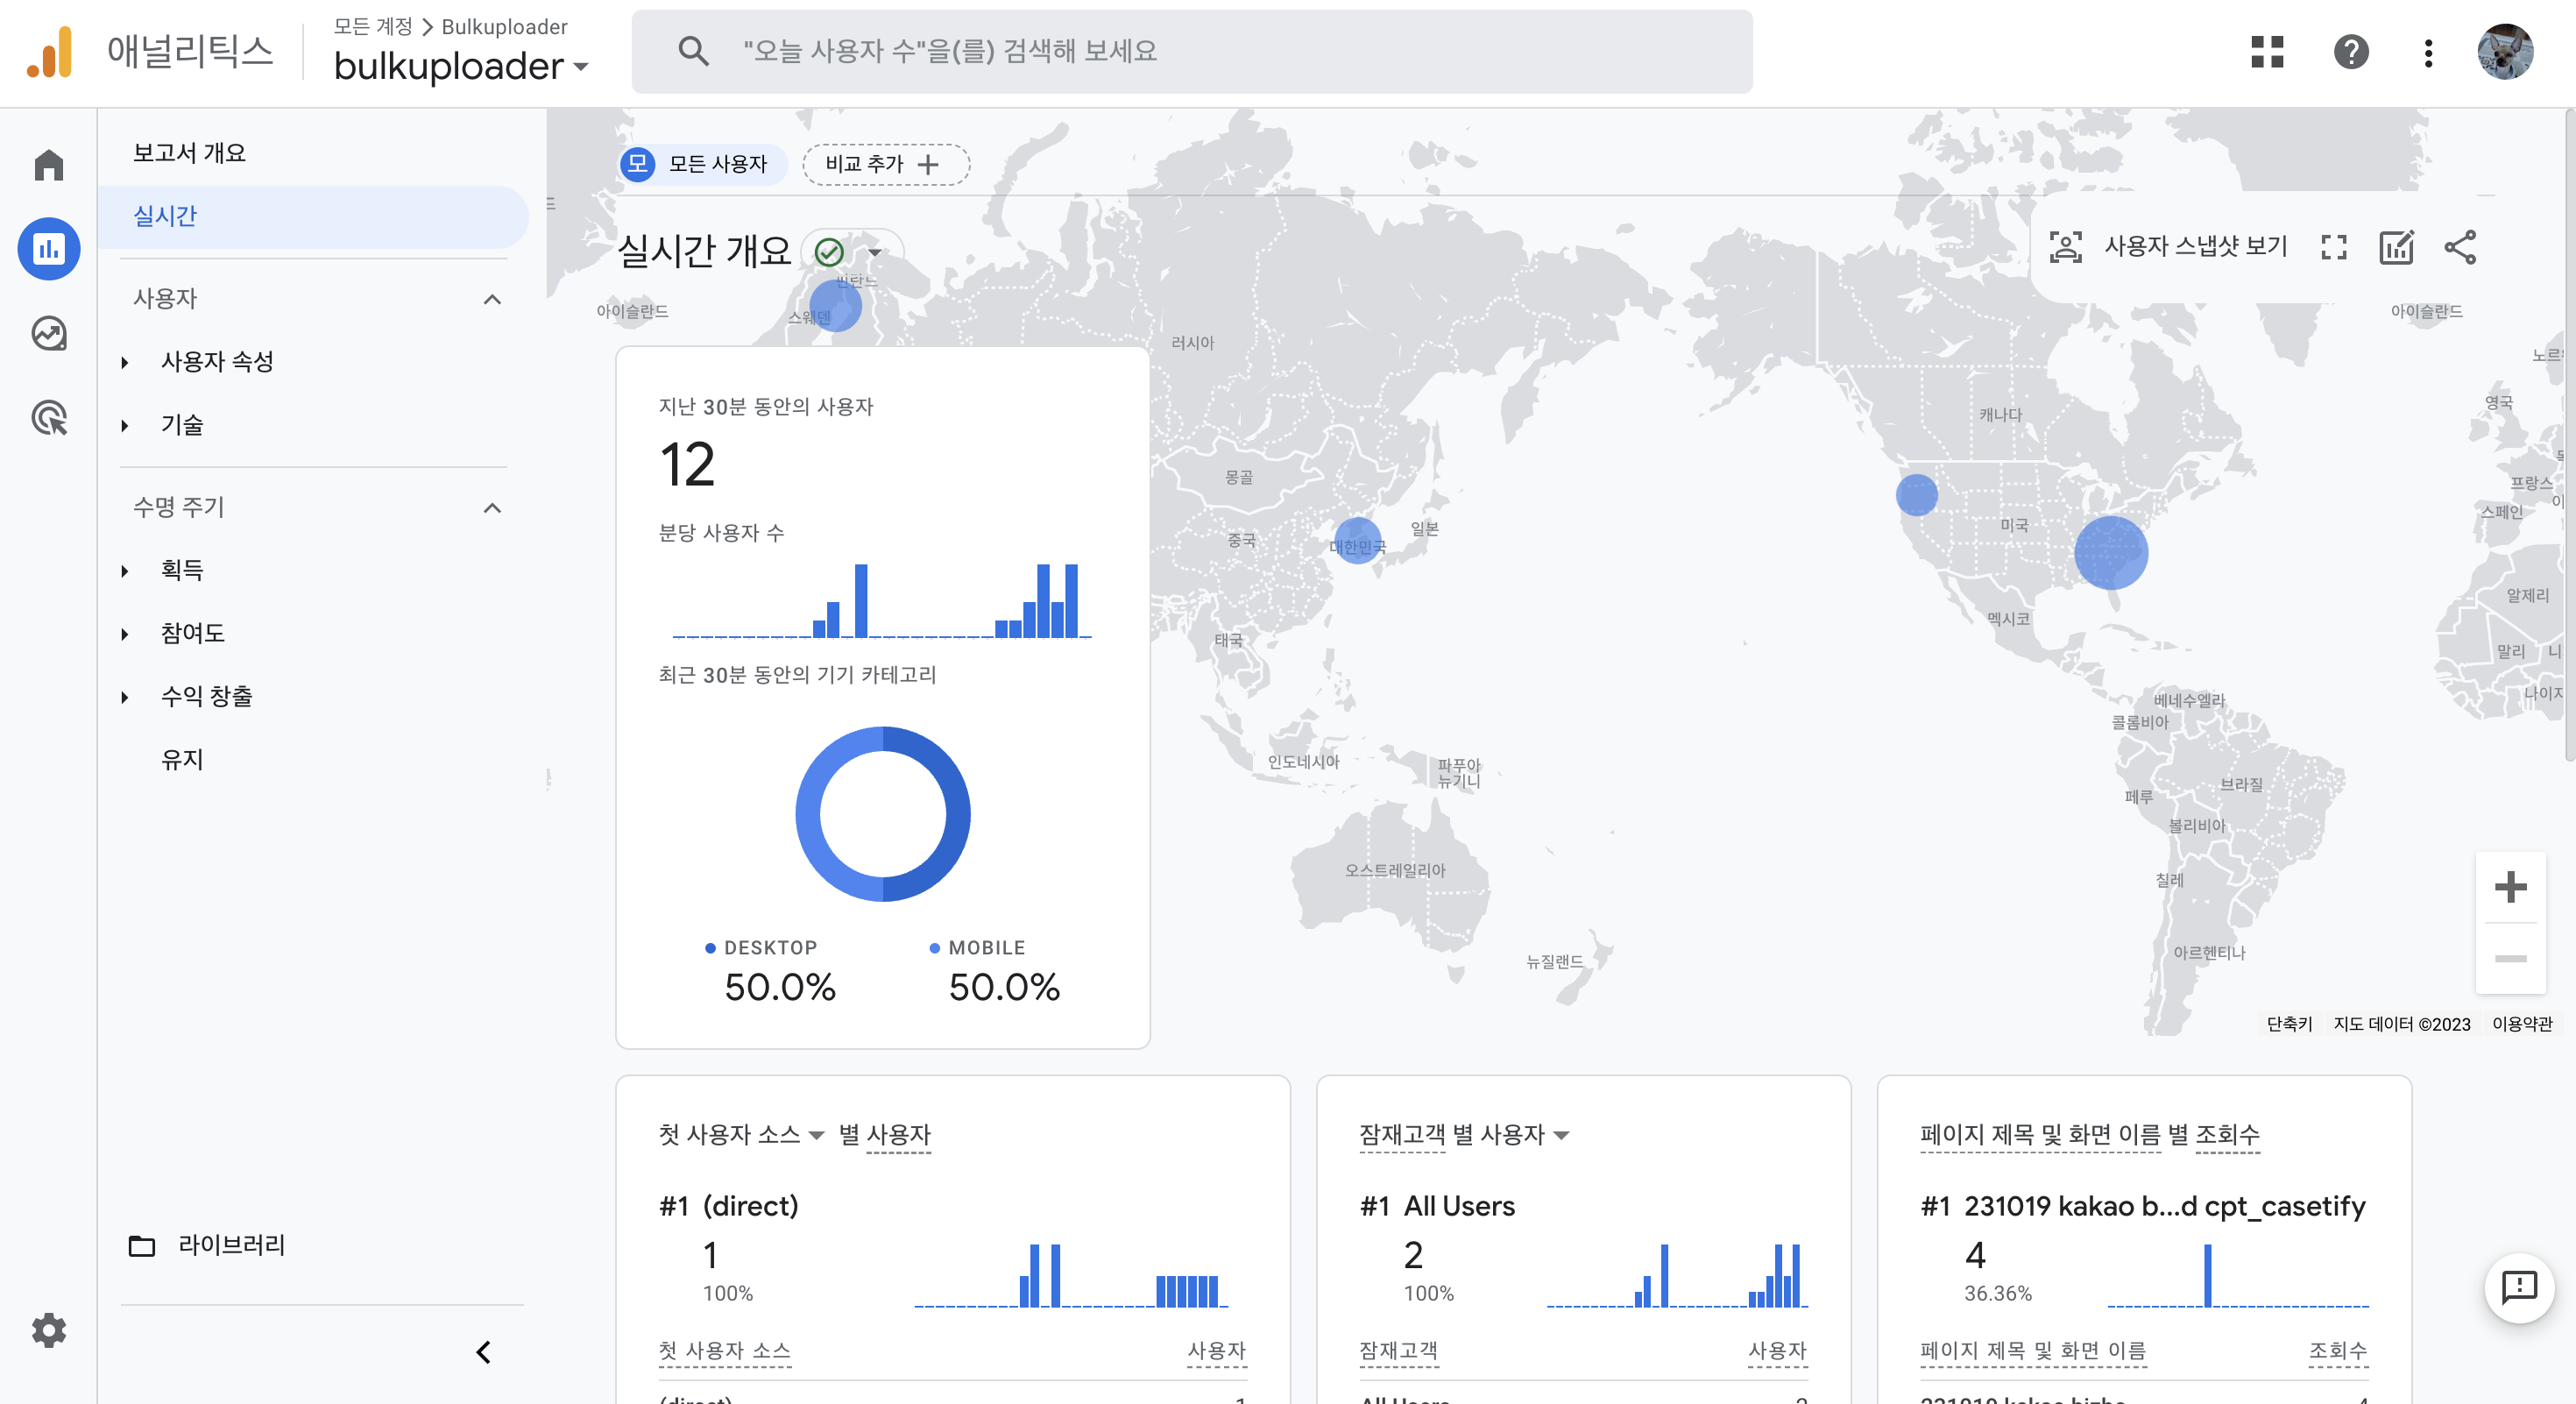
Task: Expand 획득 in the sidebar
Action: click(x=125, y=571)
